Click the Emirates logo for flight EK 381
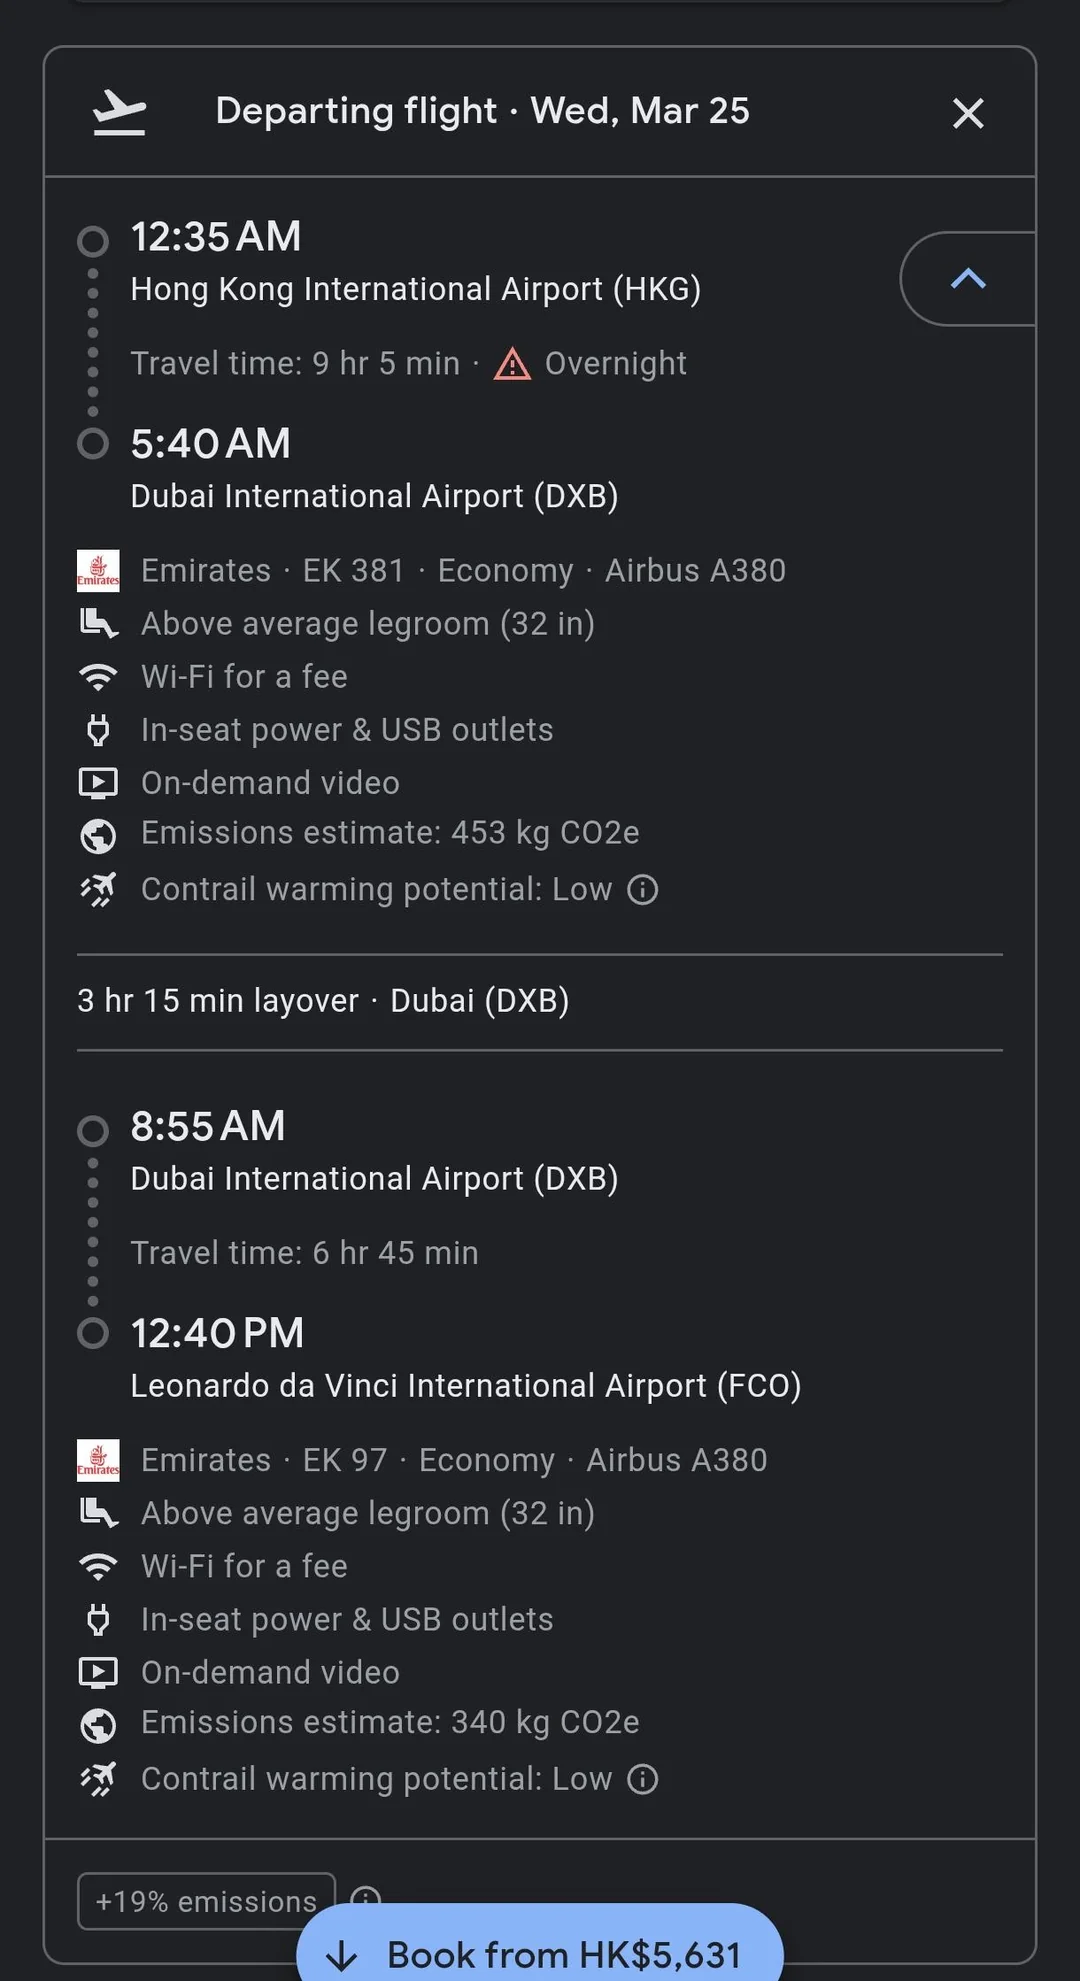 pyautogui.click(x=98, y=571)
